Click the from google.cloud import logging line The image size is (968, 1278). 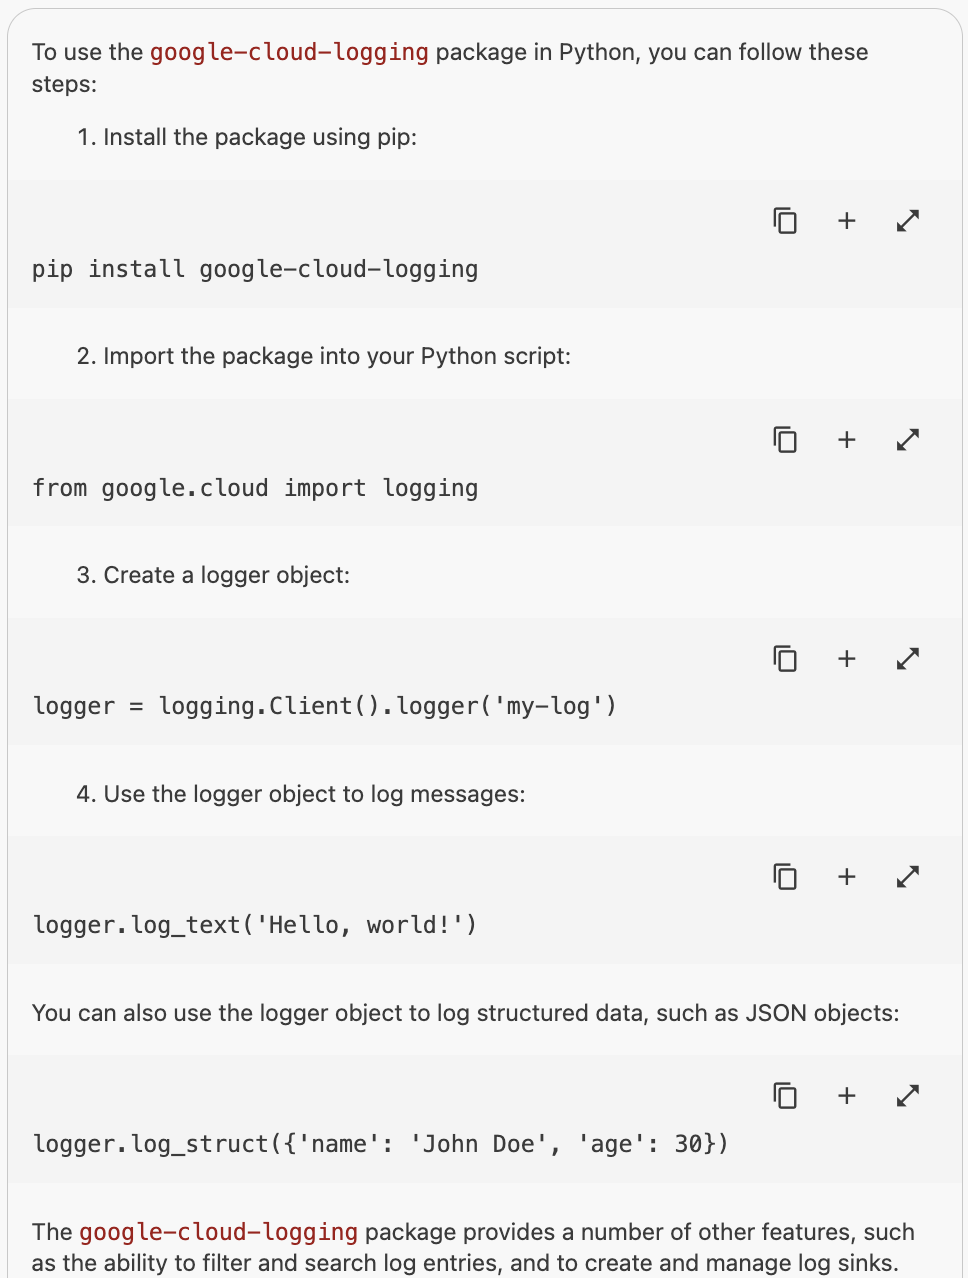[x=255, y=488]
